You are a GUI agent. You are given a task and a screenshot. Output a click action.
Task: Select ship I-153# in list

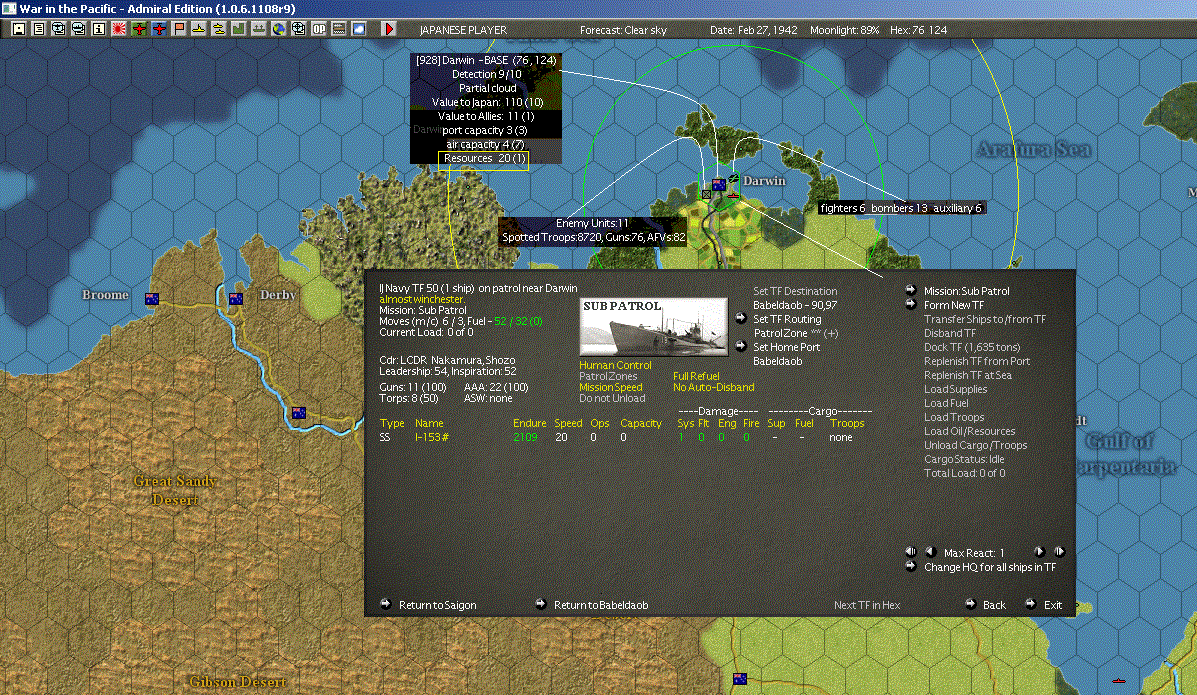[x=432, y=438]
